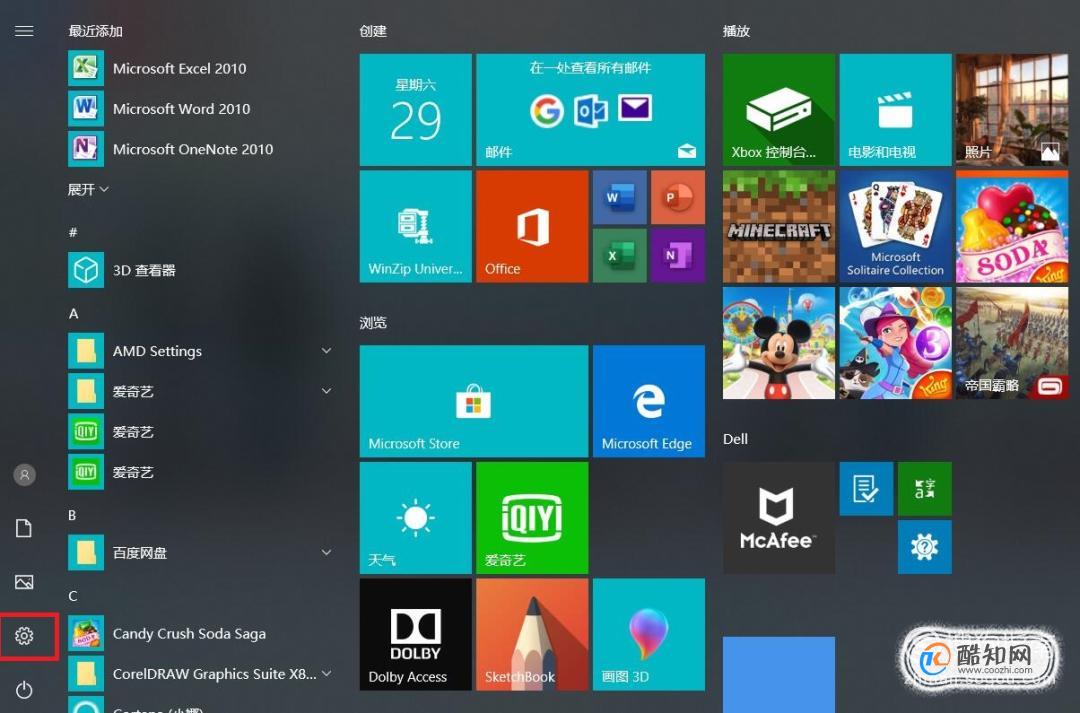Click the Power button icon

(x=24, y=690)
